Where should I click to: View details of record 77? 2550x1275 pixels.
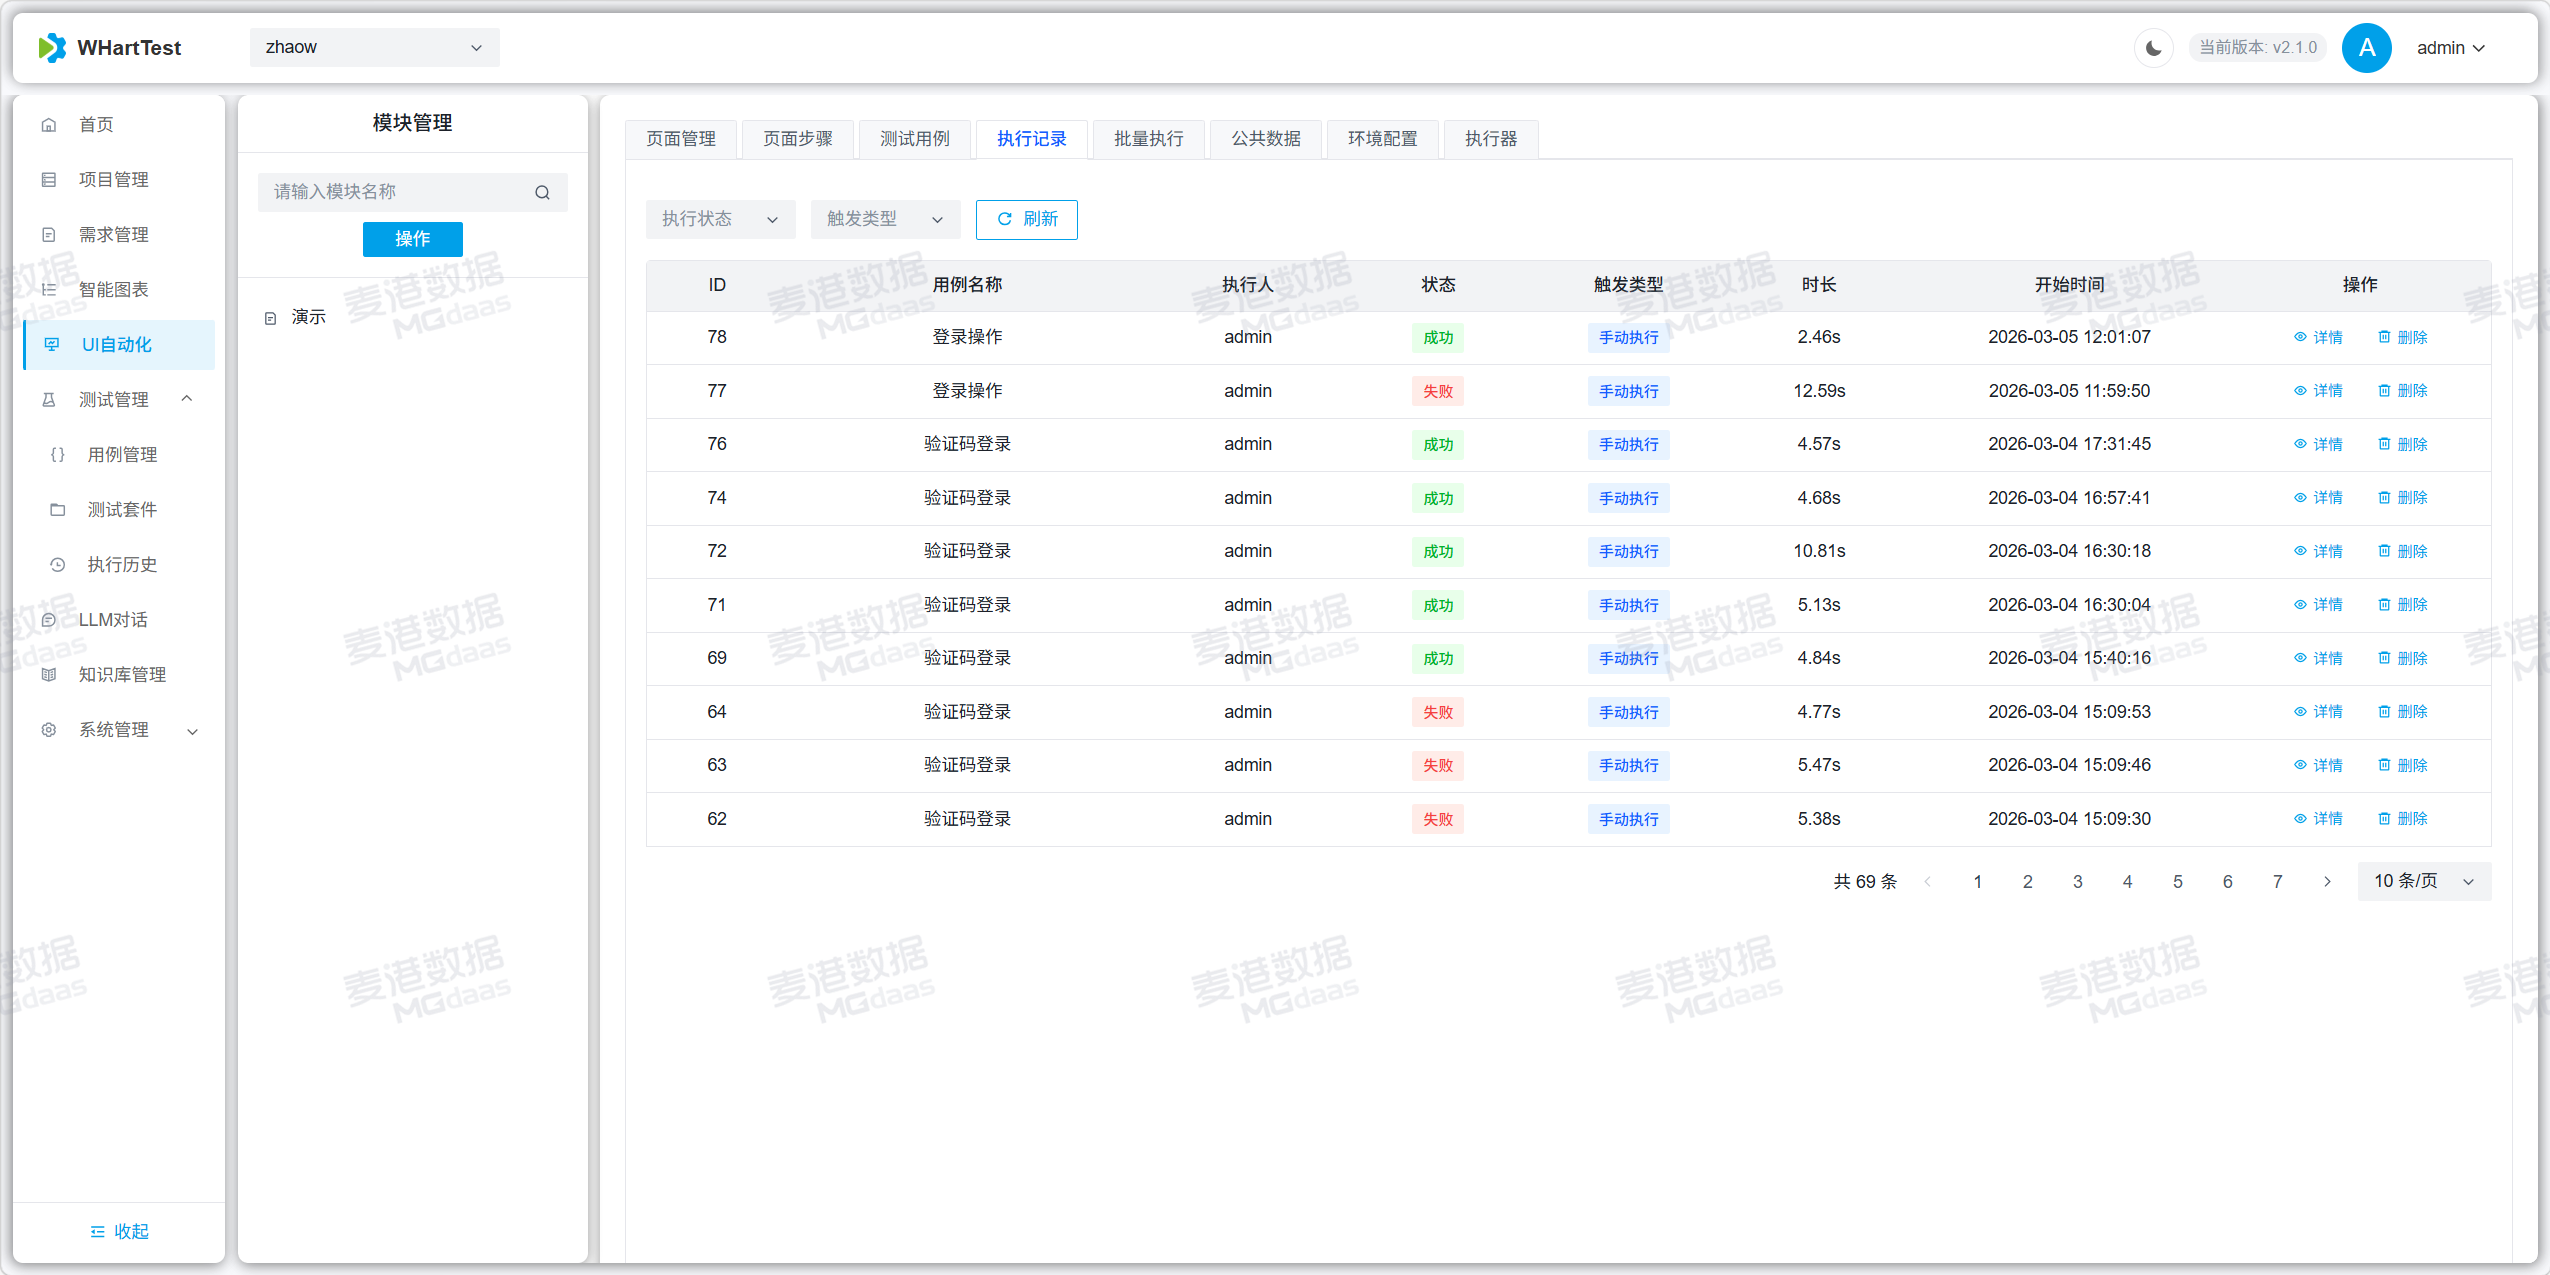point(2318,390)
